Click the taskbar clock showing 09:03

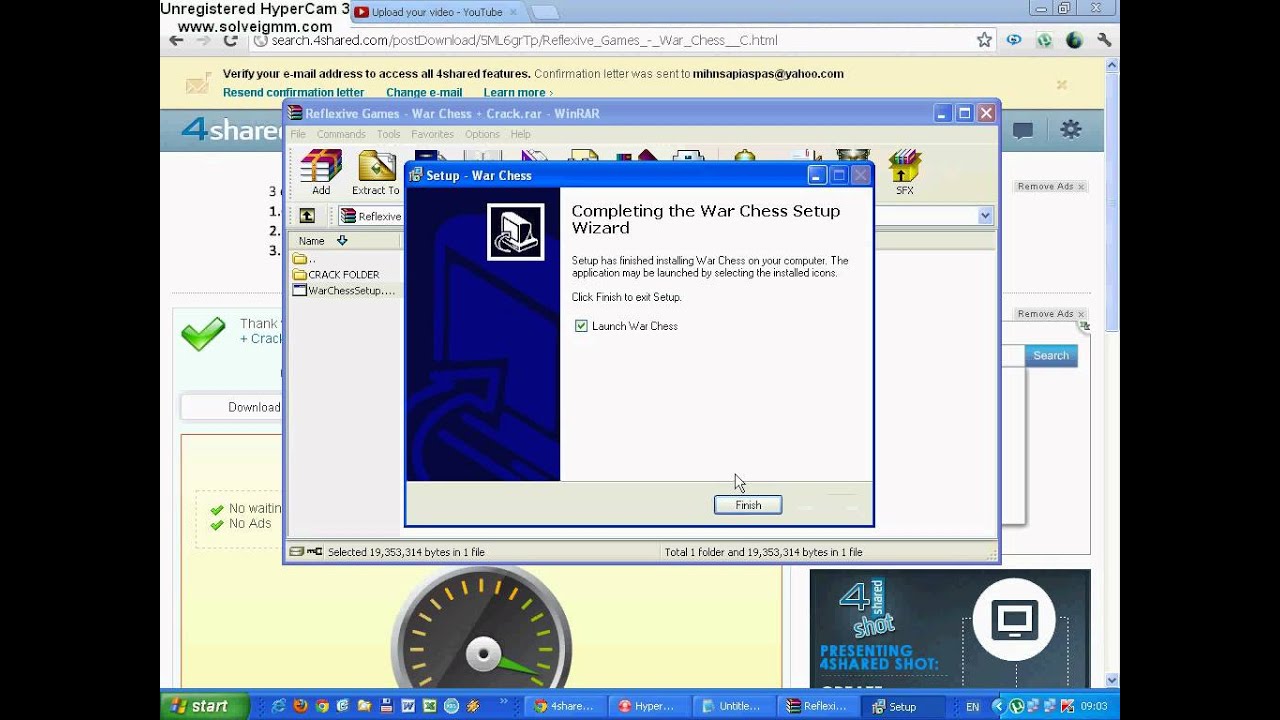click(x=1094, y=706)
